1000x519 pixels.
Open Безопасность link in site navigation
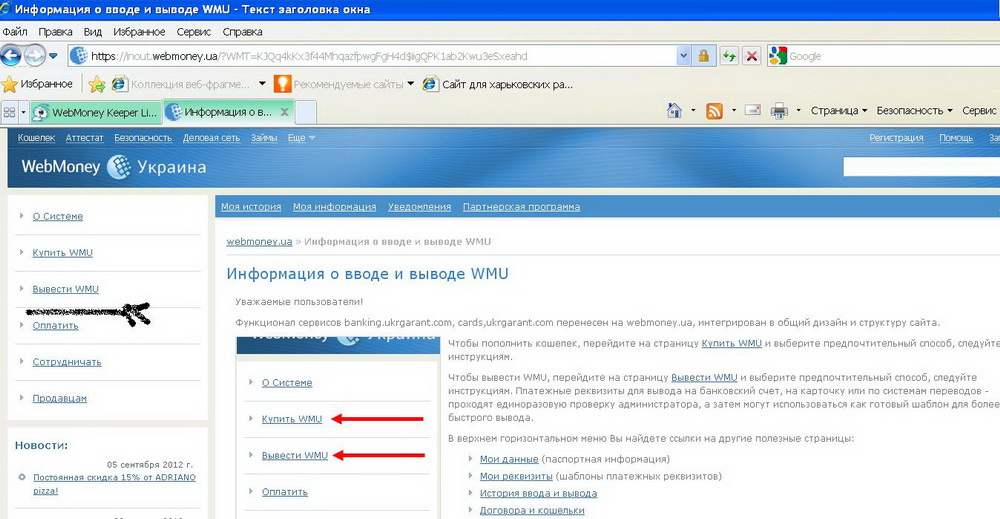pyautogui.click(x=143, y=138)
